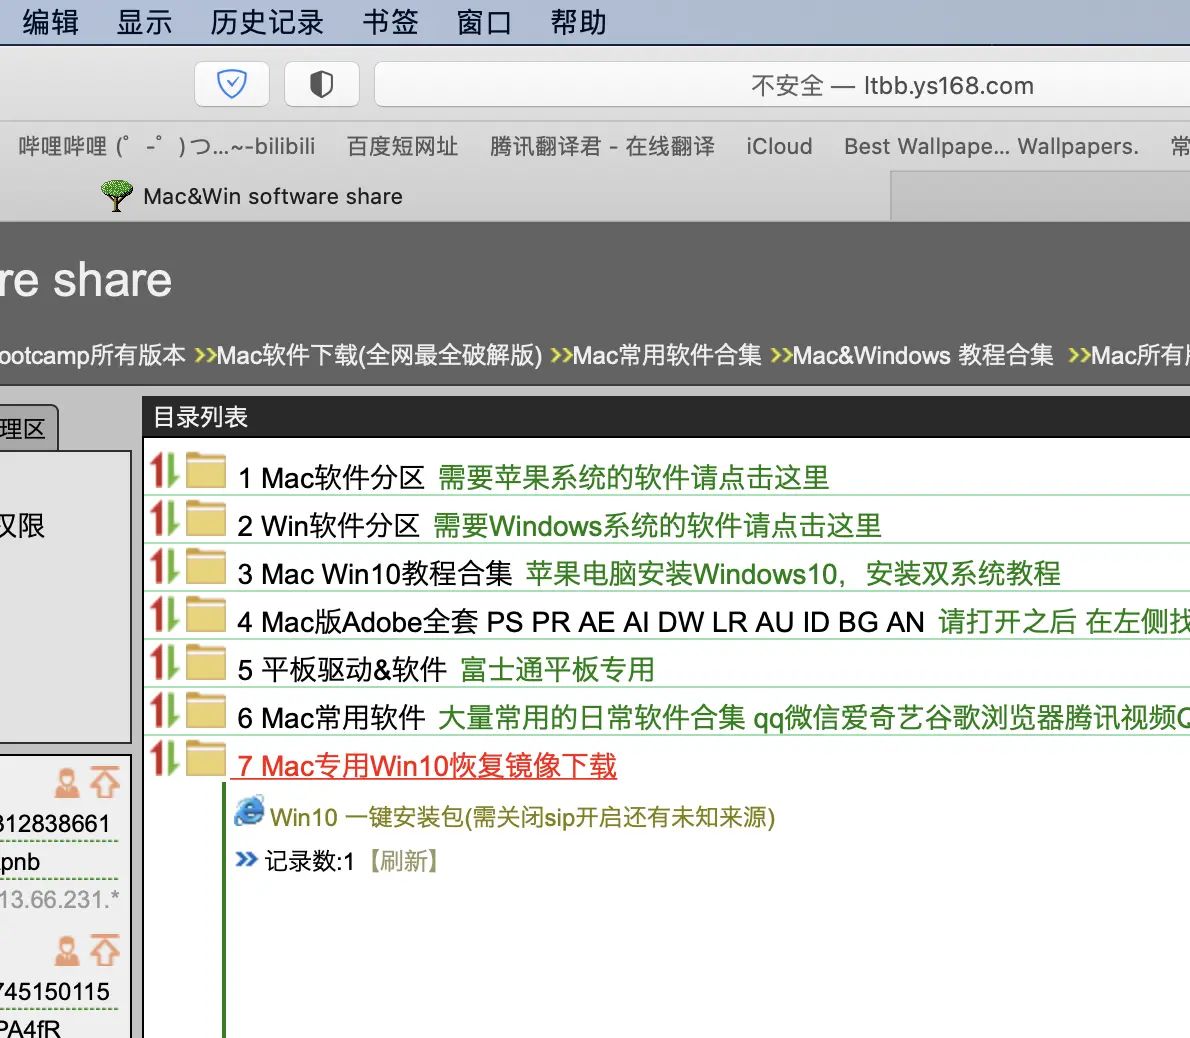Open the Best Wallpape... Wallpapers bookmark
The image size is (1190, 1038).
991,146
